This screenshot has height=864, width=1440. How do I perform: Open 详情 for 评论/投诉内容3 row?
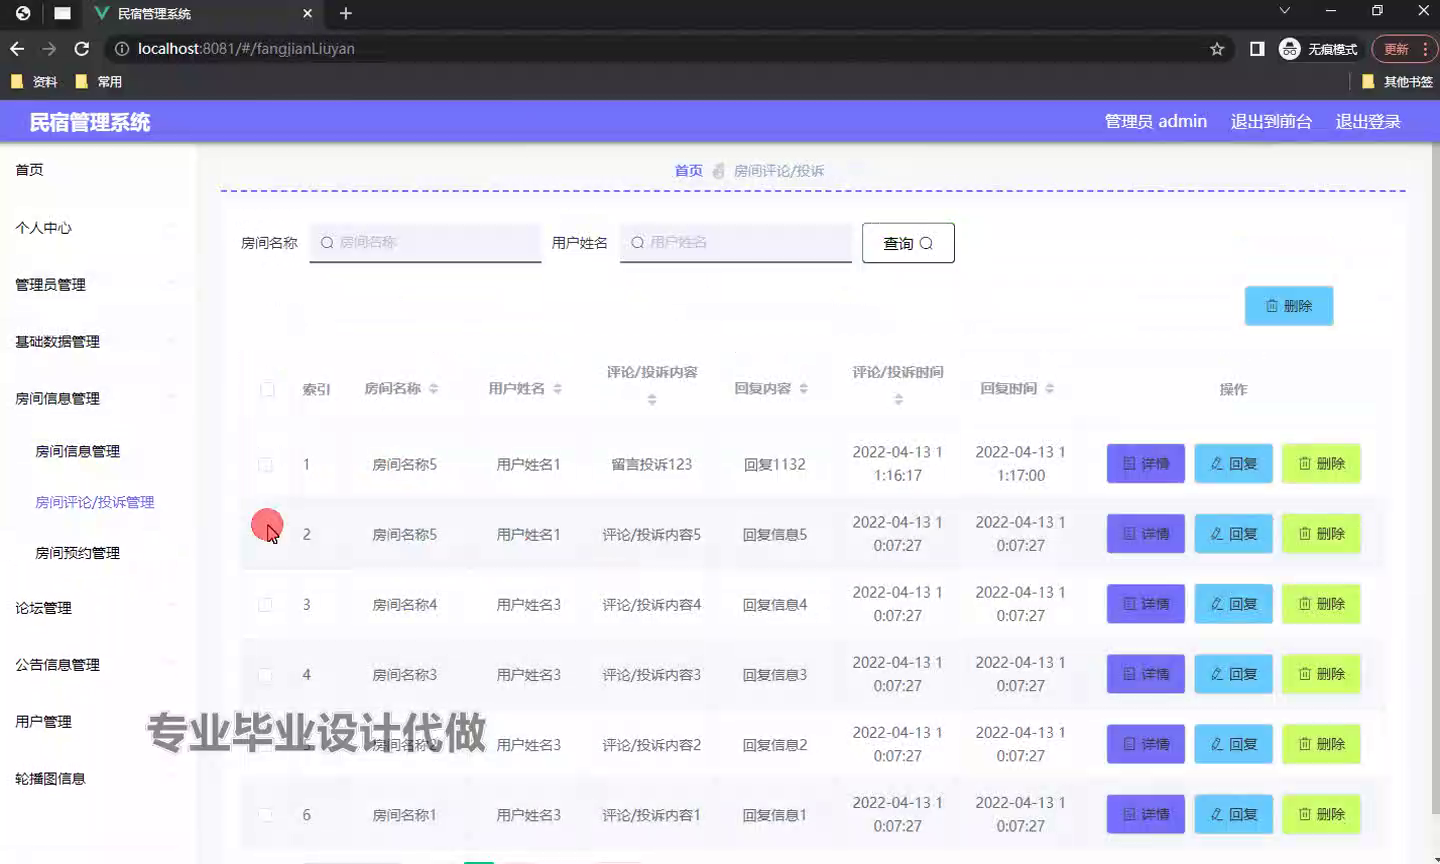pyautogui.click(x=1146, y=674)
